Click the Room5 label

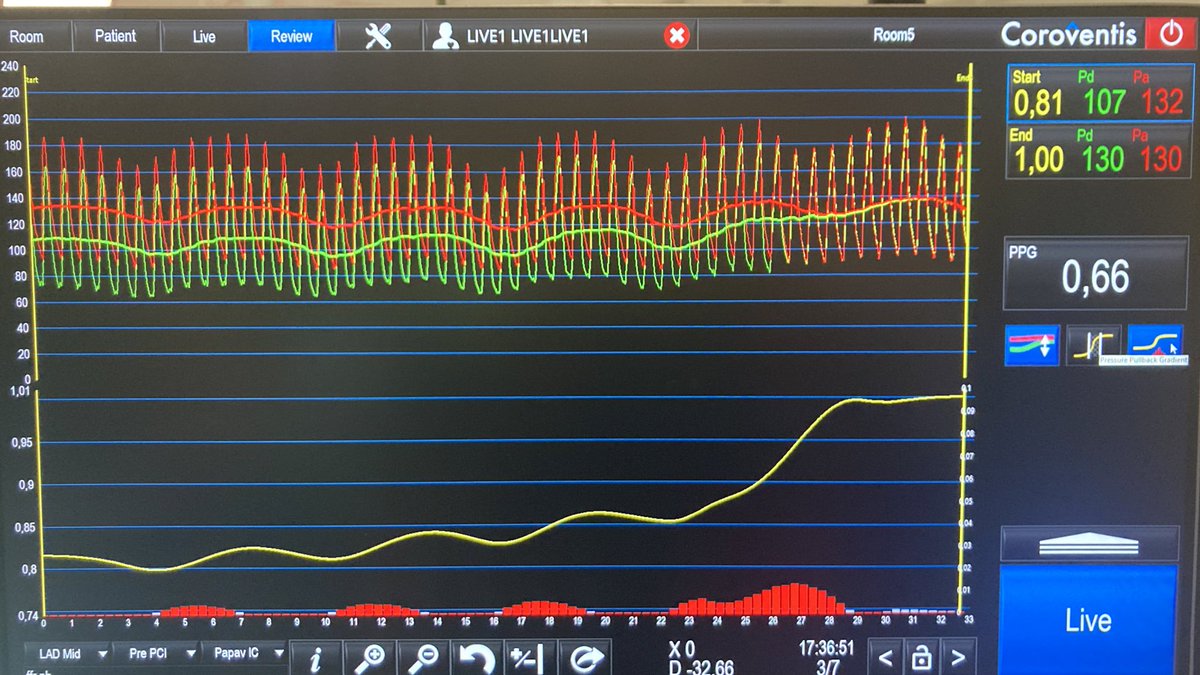click(x=893, y=35)
